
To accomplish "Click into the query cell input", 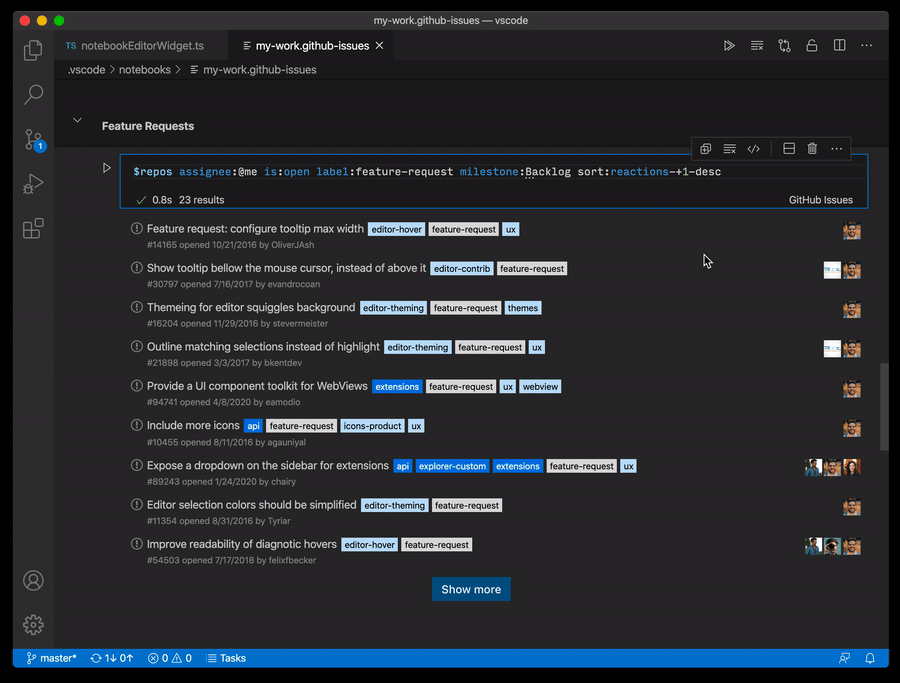I will point(494,172).
